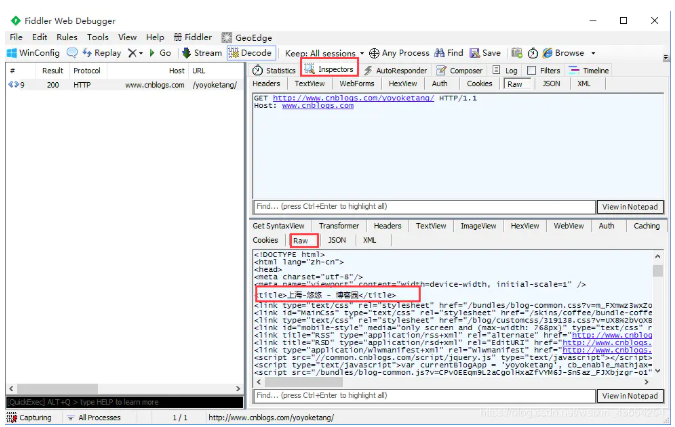
Task: Select response ImageView tab
Action: 478,226
